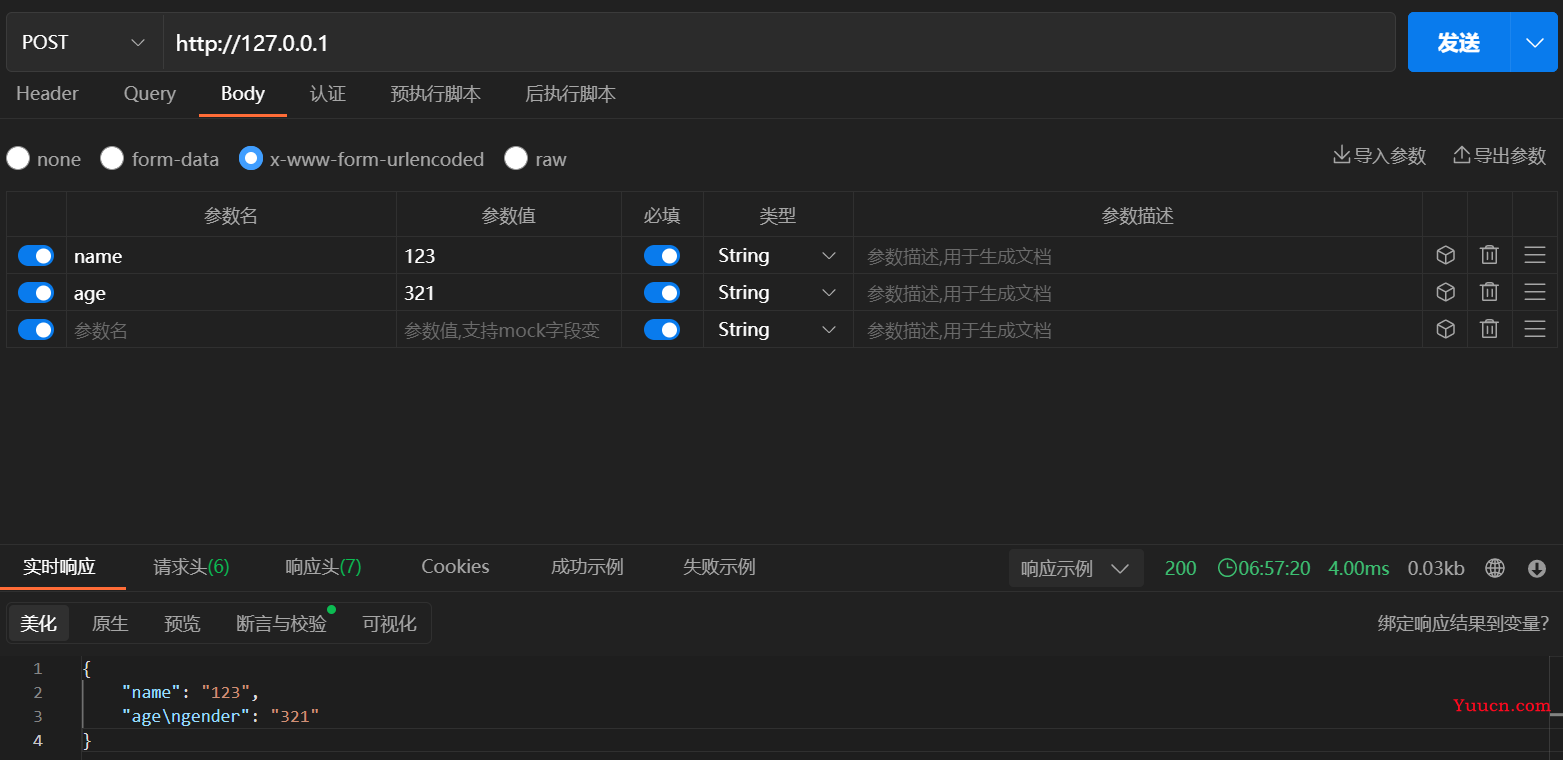Switch to the Query tab

150,94
